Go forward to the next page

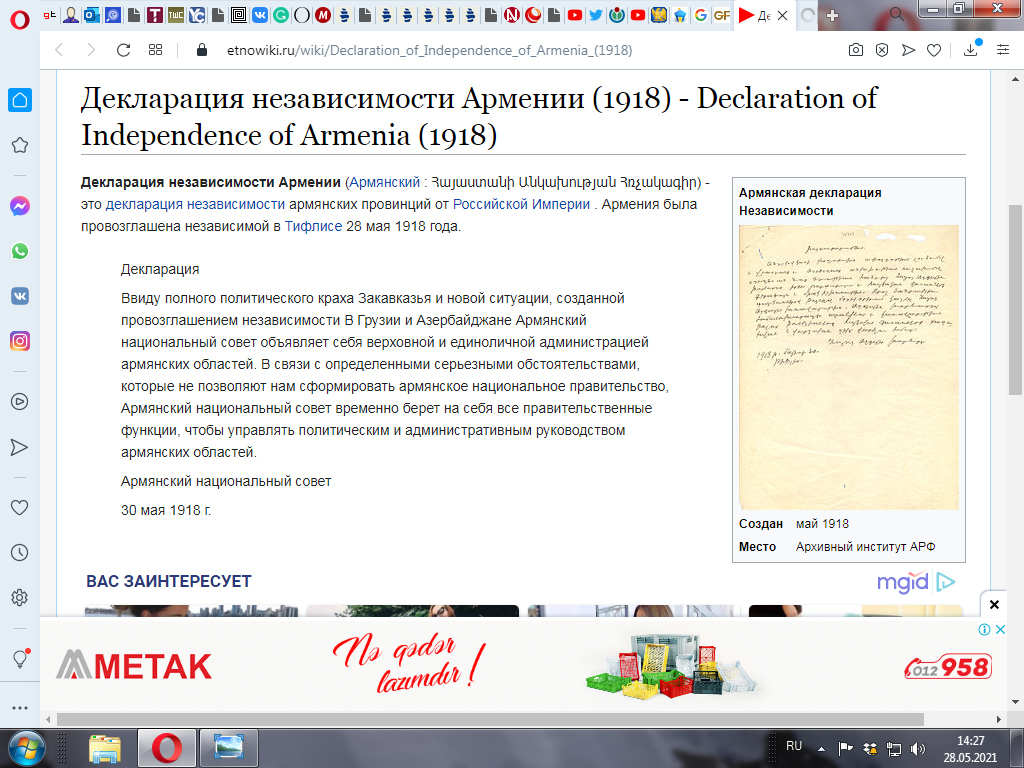pyautogui.click(x=91, y=50)
